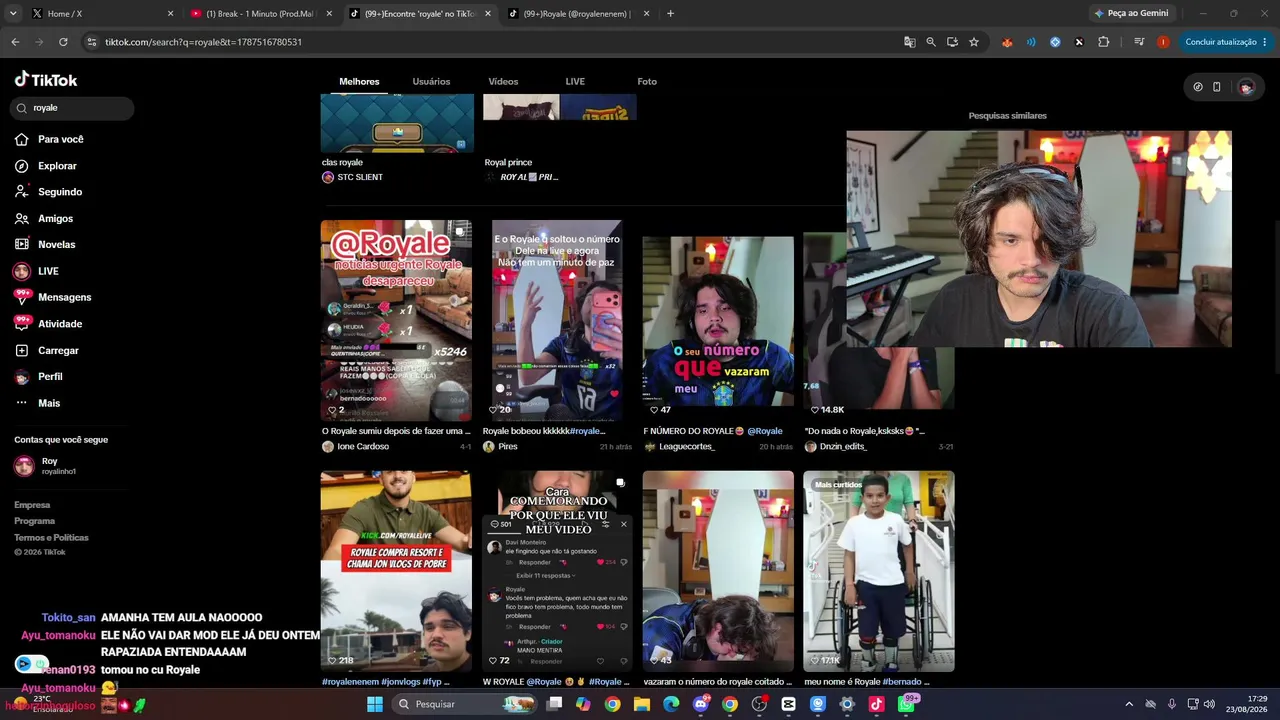Click the TikTok coins icon in header
1280x720 pixels.
point(1198,87)
